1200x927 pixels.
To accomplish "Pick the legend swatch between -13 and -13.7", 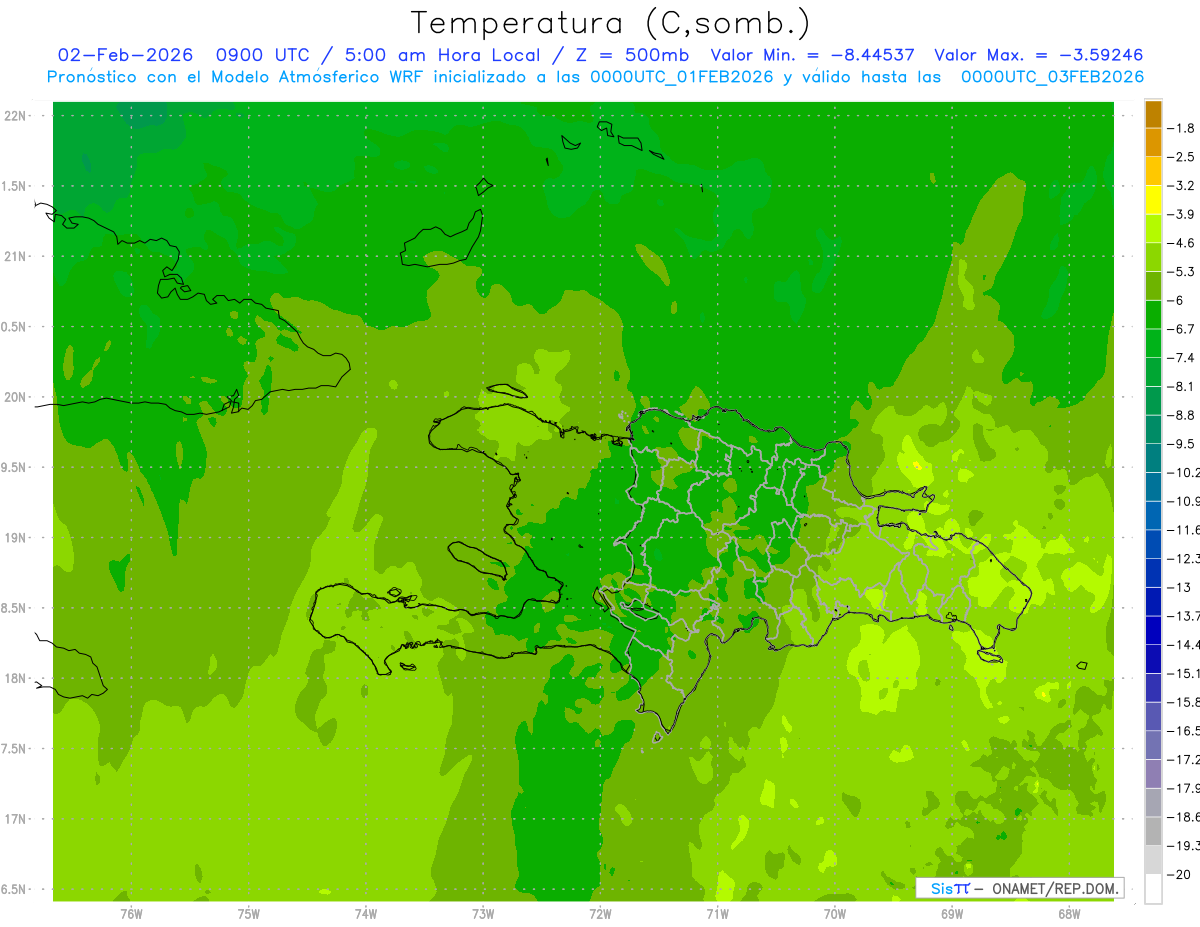I will (x=1153, y=602).
